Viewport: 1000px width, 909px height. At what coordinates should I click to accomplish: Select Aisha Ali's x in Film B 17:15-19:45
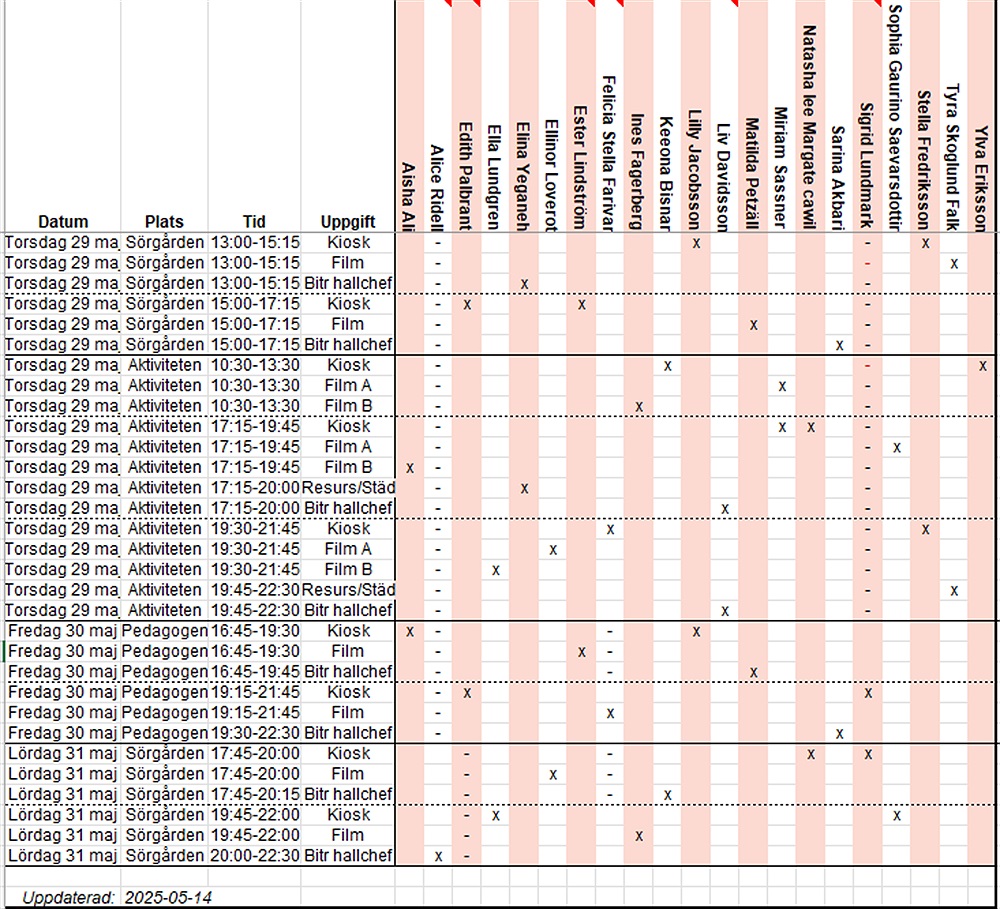tap(409, 468)
